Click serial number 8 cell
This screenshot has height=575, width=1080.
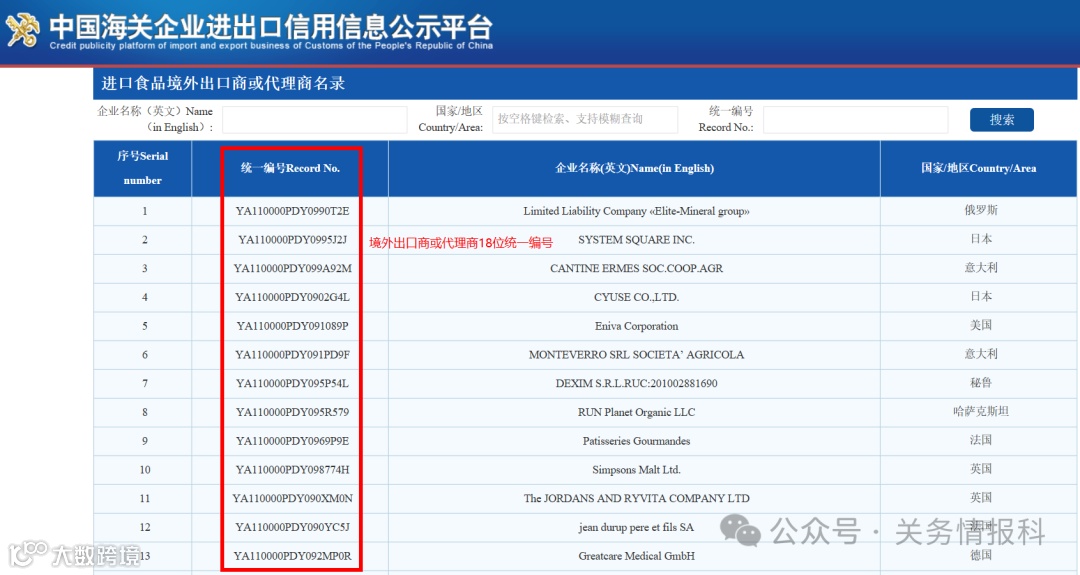pos(145,412)
